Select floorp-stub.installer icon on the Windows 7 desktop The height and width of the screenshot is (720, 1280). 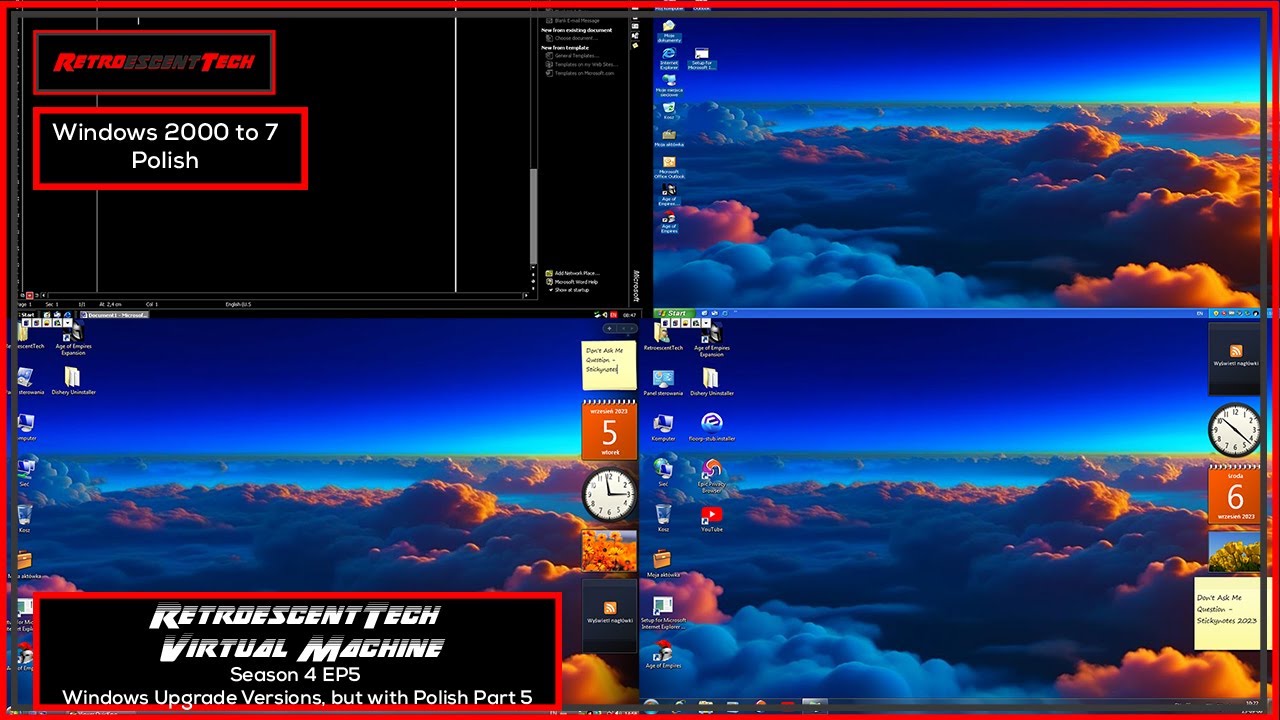pyautogui.click(x=711, y=427)
